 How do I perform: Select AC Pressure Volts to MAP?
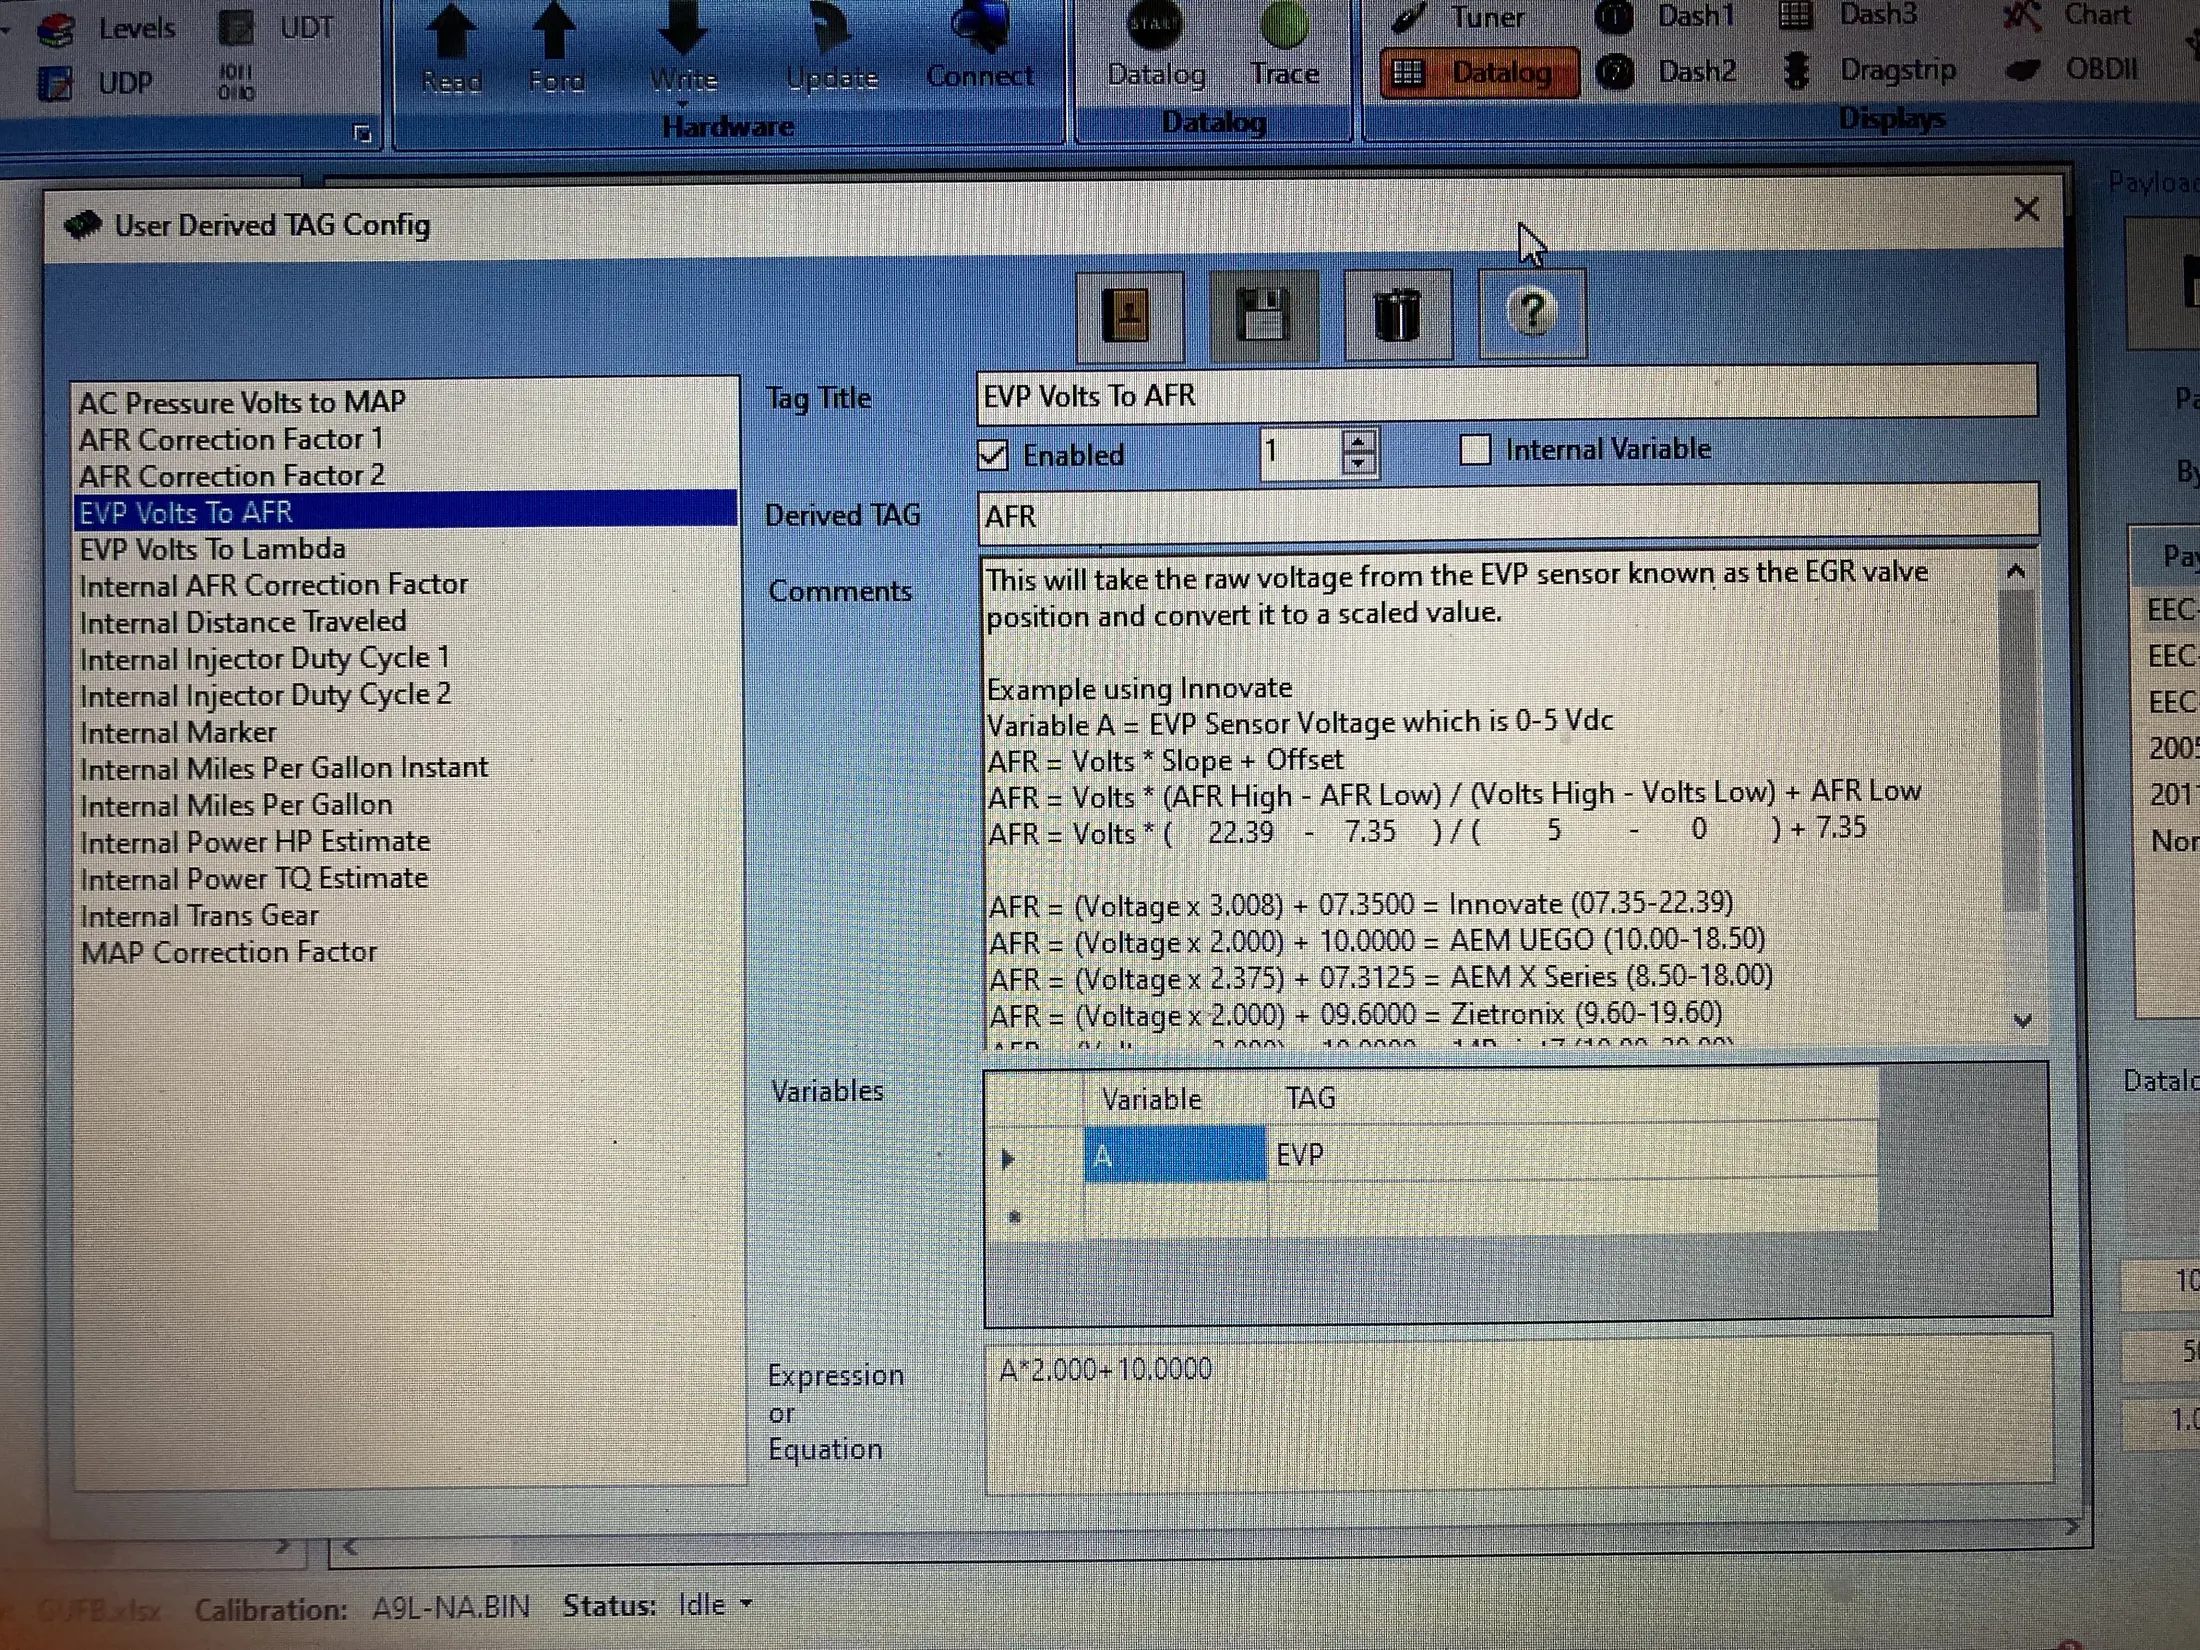pyautogui.click(x=243, y=402)
